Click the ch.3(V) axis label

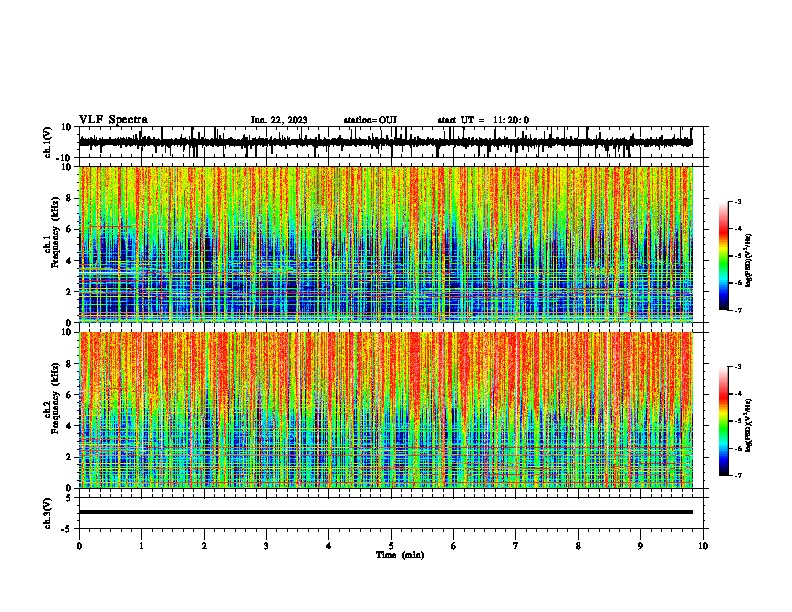[48, 513]
